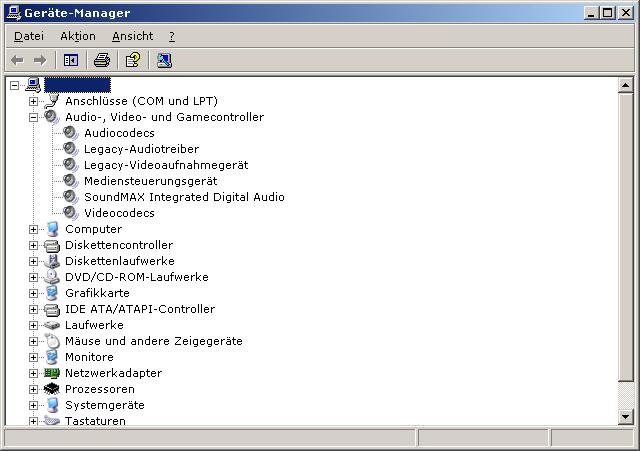Screen dimensions: 640x451
Task: Click the scan for hardware changes icon
Action: tap(164, 60)
